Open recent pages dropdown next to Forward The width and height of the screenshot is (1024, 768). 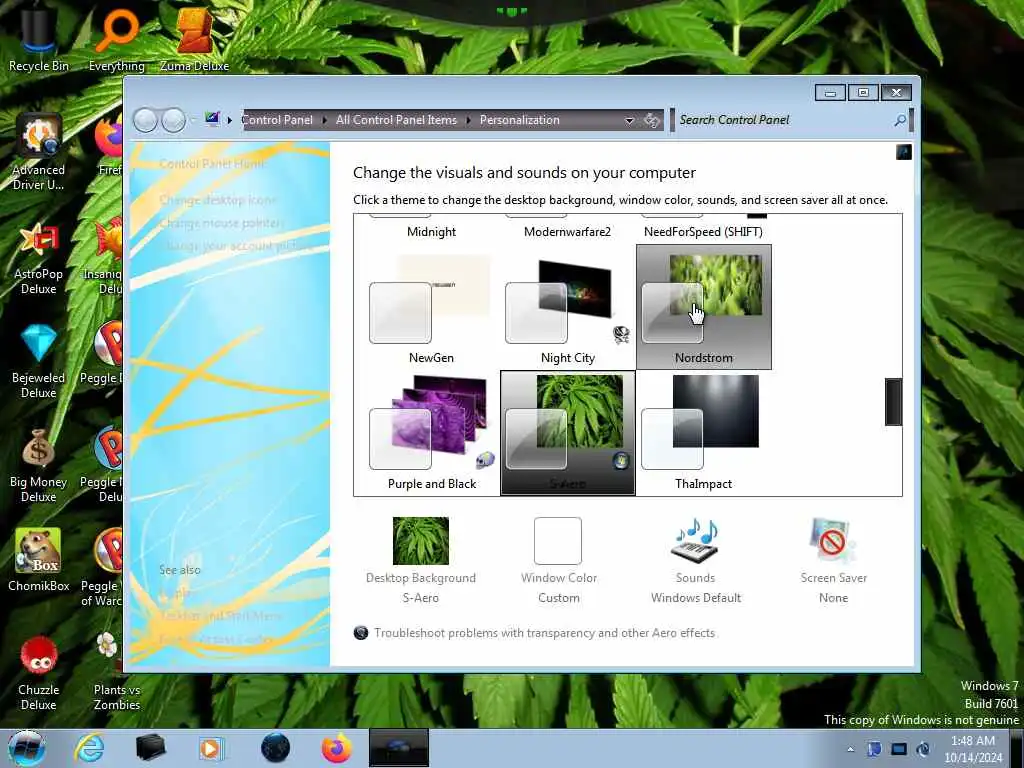193,120
